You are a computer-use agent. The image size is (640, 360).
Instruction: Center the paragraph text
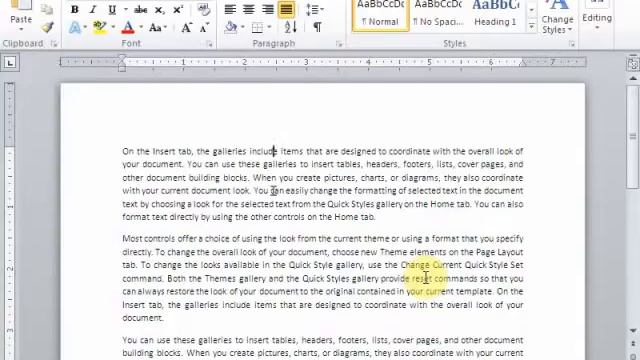(x=249, y=9)
